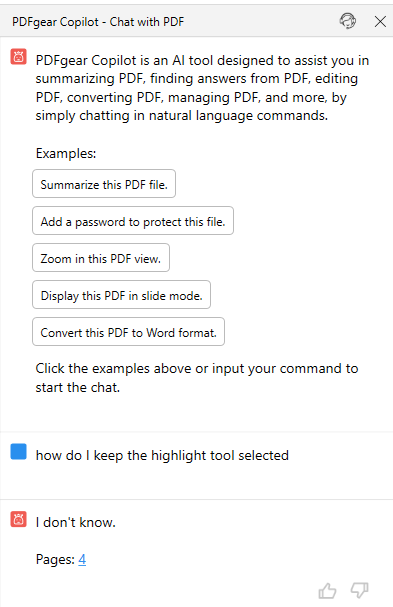The width and height of the screenshot is (393, 607).
Task: Choose the "Summarize this PDF file." example
Action: tap(104, 184)
